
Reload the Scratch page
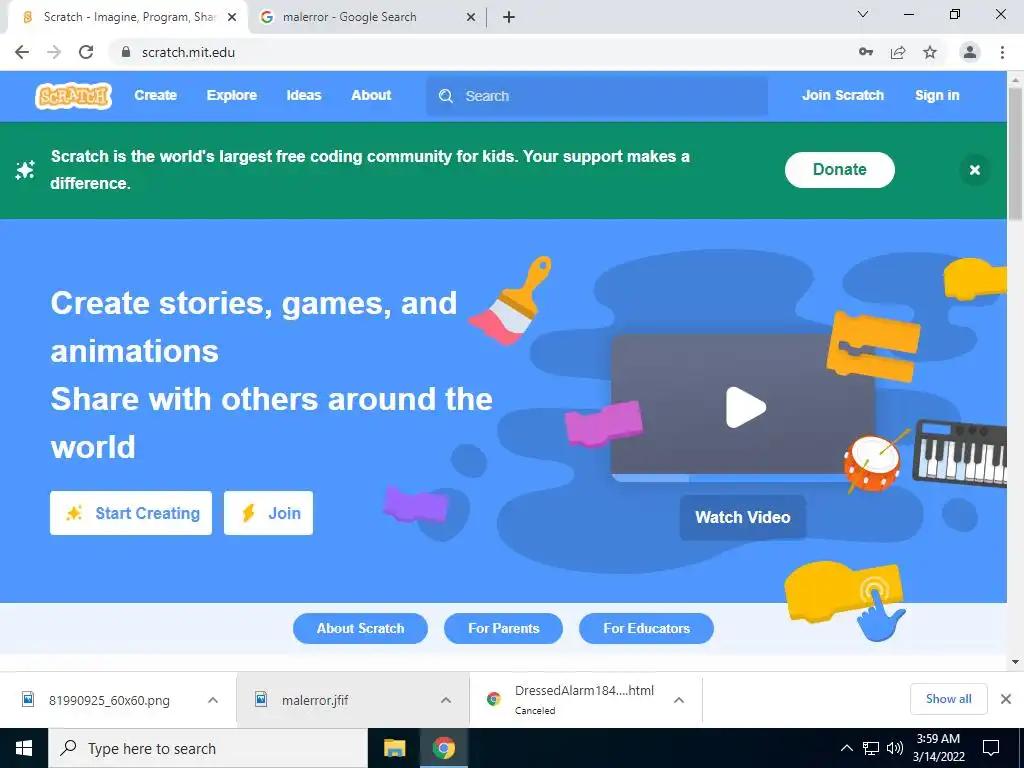point(86,52)
